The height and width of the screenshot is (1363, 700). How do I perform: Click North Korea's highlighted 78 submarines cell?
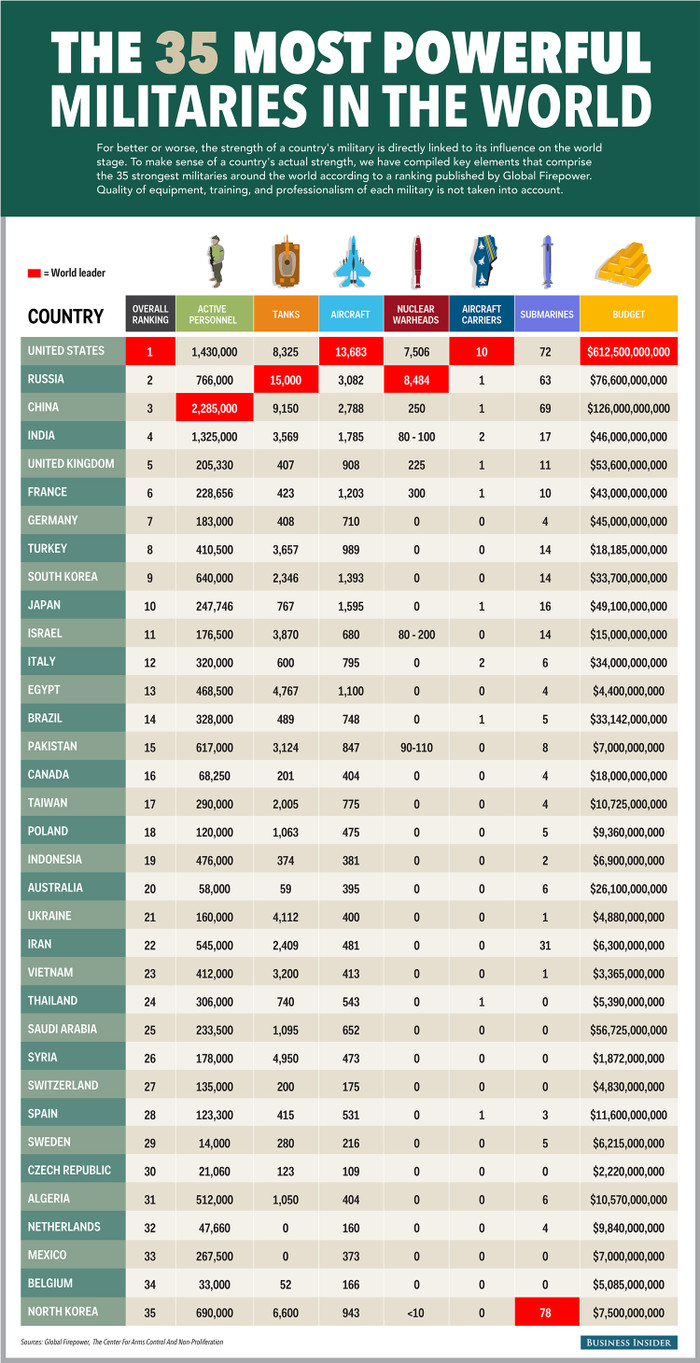point(546,1311)
